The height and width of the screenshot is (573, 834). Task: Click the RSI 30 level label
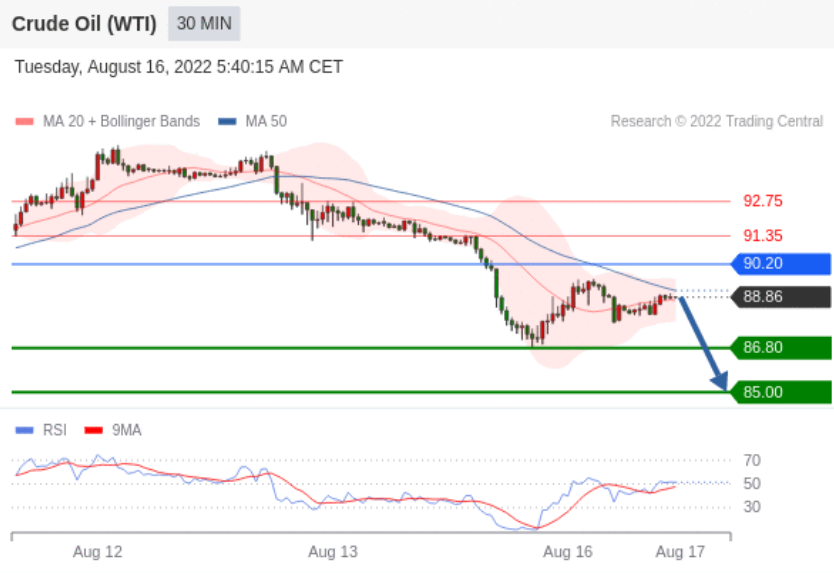[x=752, y=506]
